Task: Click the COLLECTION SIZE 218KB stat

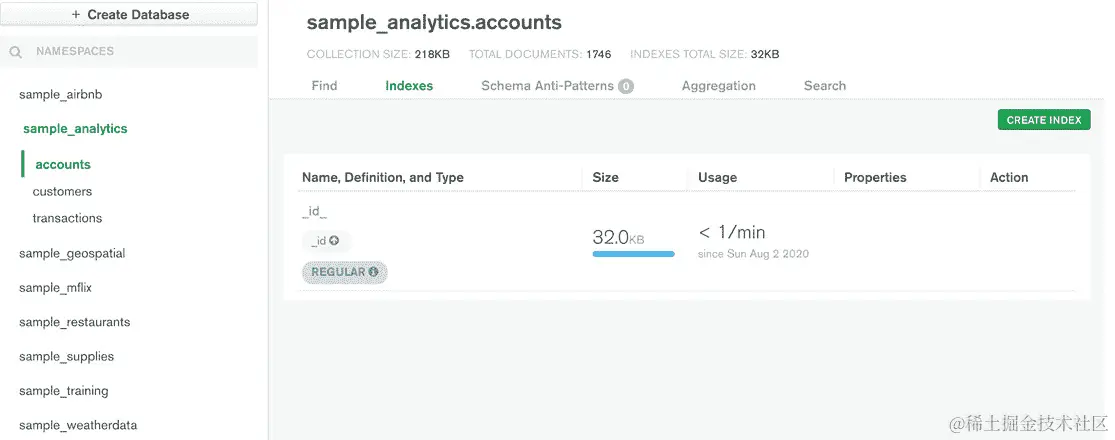Action: click(378, 54)
